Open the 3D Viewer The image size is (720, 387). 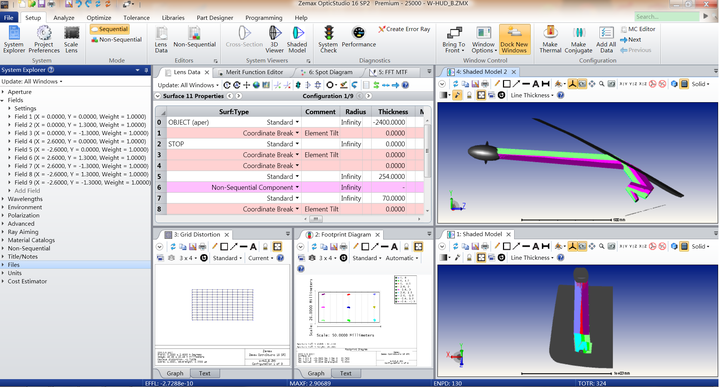pos(275,39)
